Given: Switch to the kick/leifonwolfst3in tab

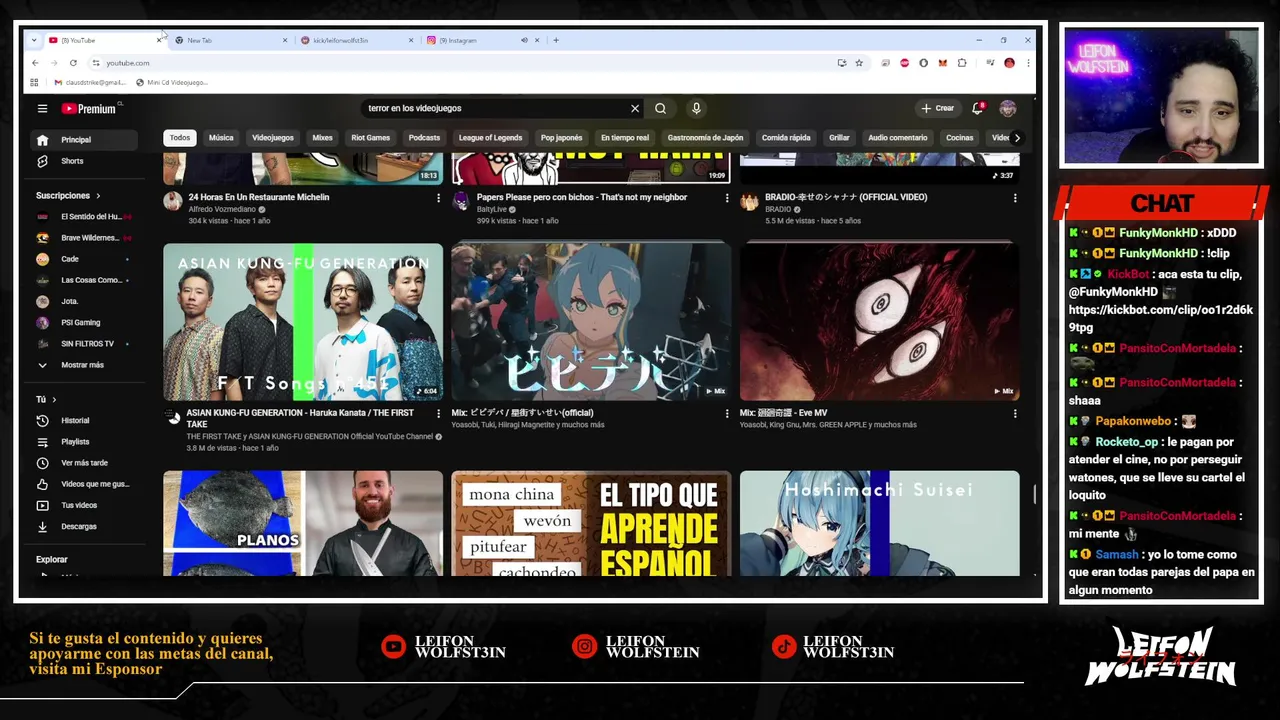Looking at the screenshot, I should 356,40.
